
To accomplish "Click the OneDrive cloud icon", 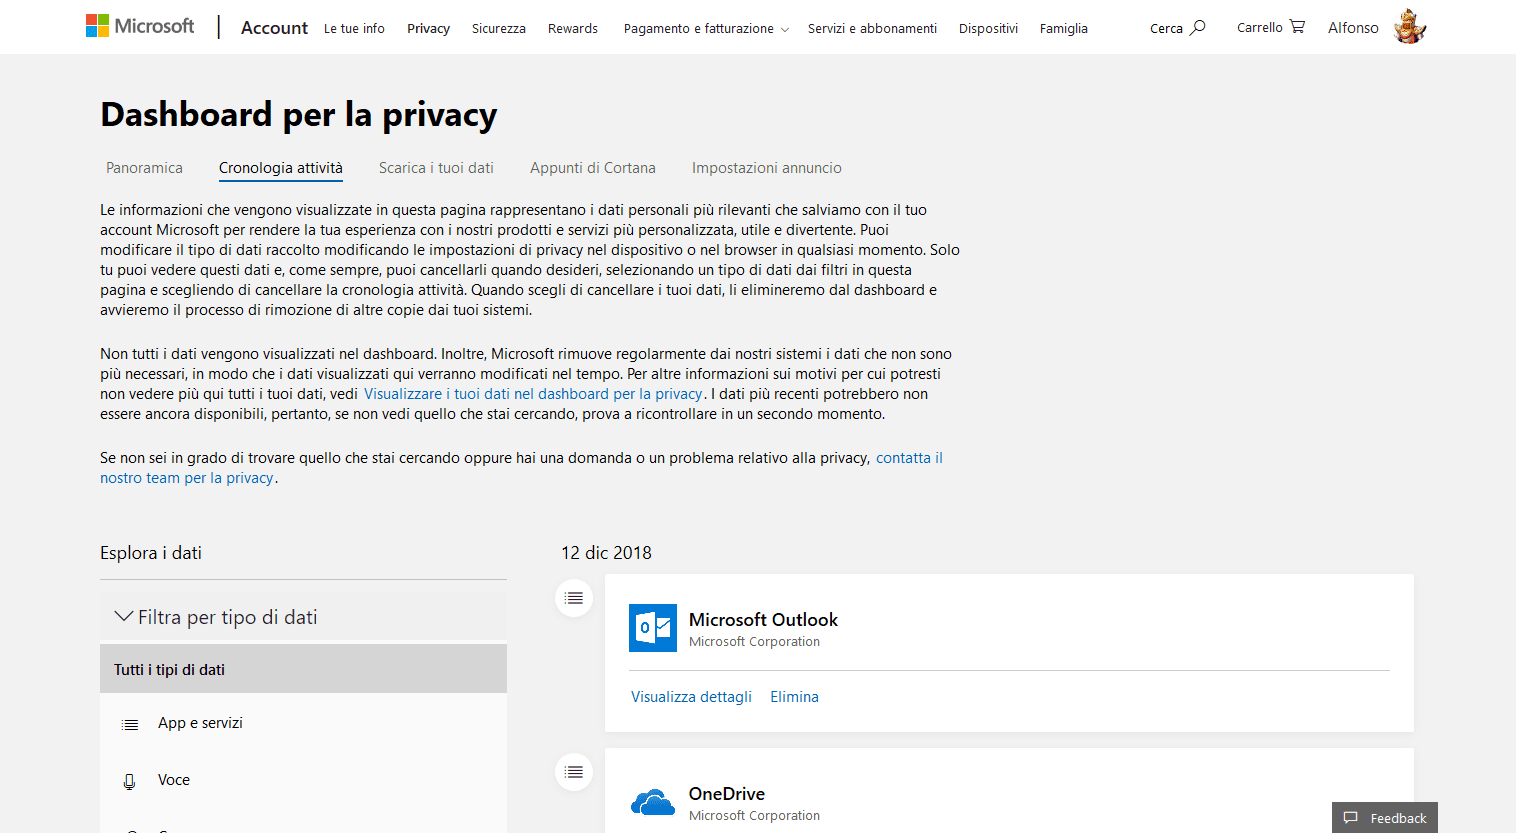I will tap(652, 802).
